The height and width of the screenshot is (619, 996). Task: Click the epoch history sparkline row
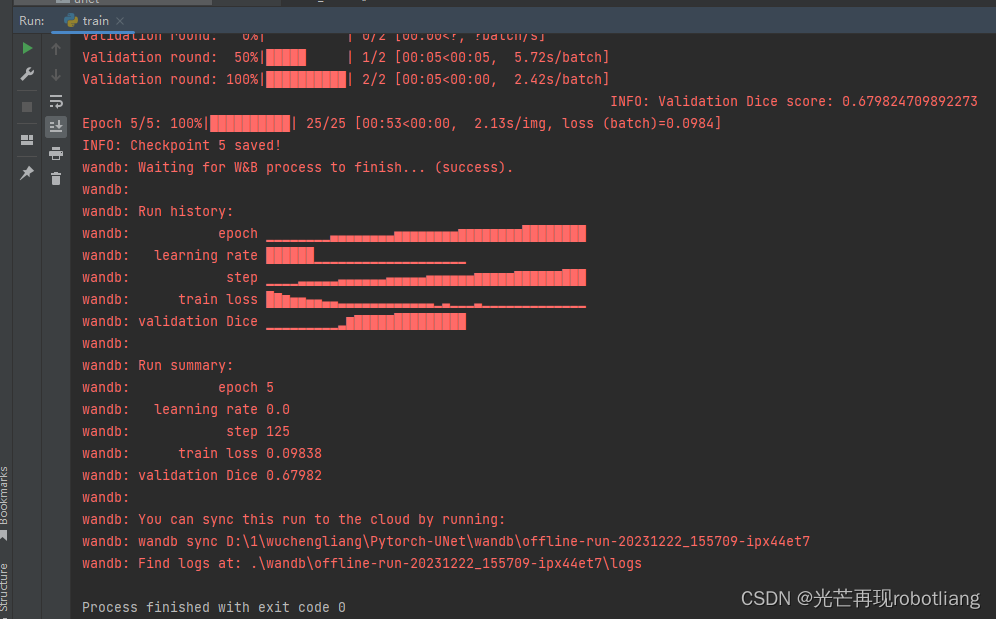[x=333, y=234]
